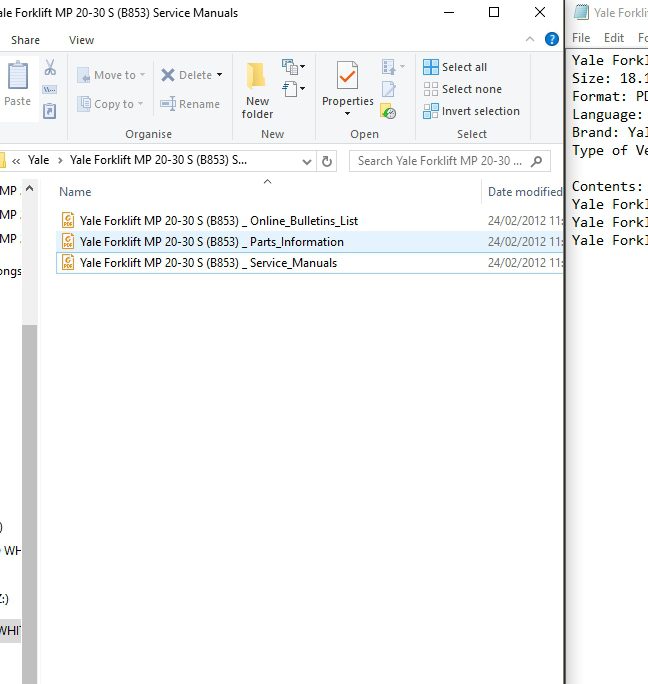Collapse the ribbon with the chevron
648x684 pixels.
530,39
